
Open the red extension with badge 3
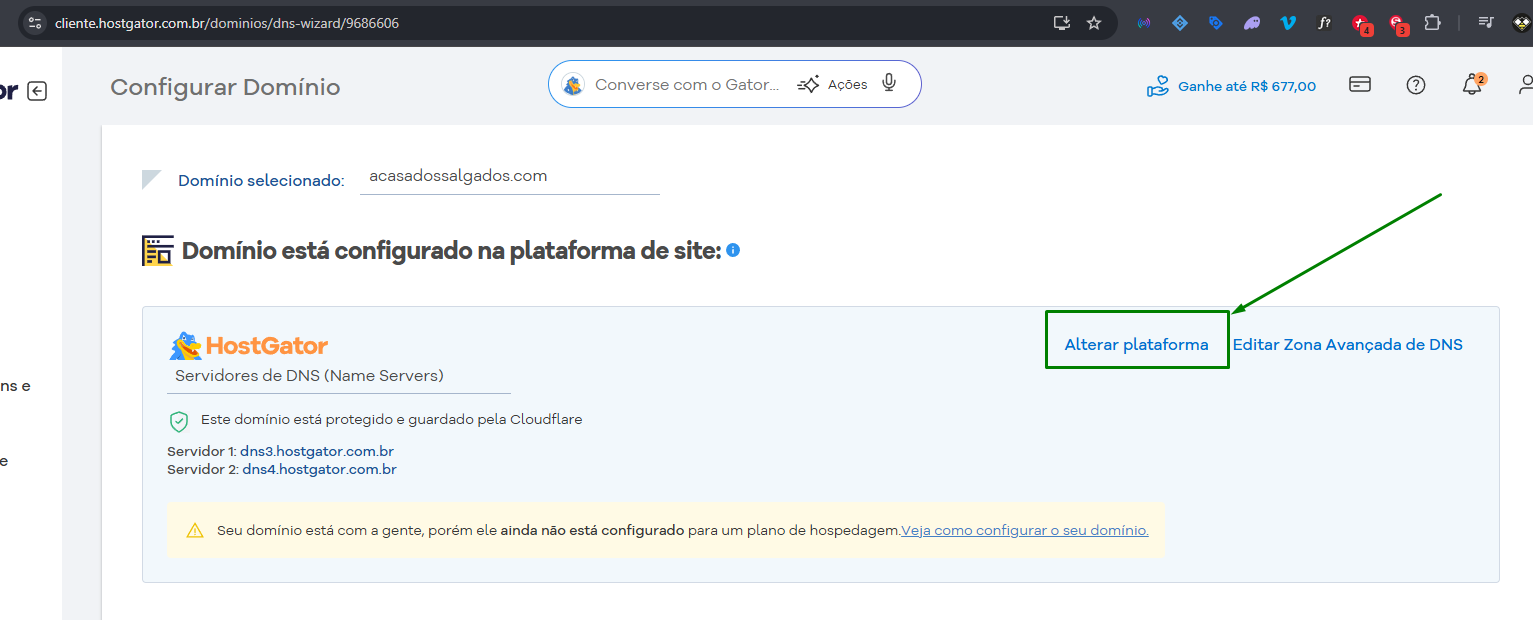click(1397, 23)
